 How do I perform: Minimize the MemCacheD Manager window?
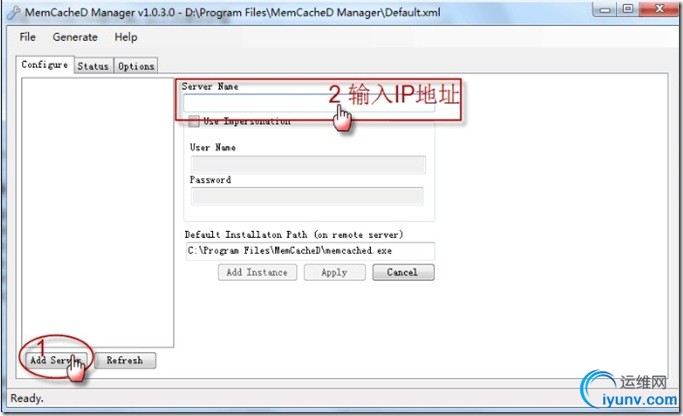coord(605,8)
